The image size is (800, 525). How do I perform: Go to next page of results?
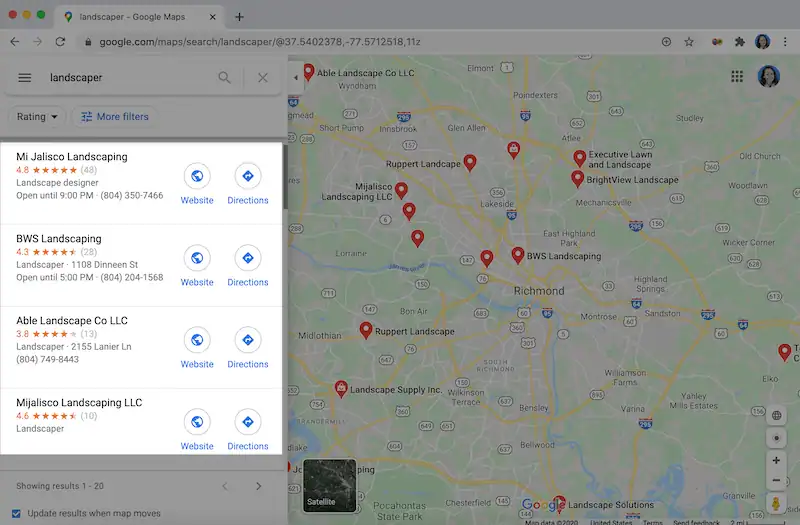pyautogui.click(x=258, y=486)
